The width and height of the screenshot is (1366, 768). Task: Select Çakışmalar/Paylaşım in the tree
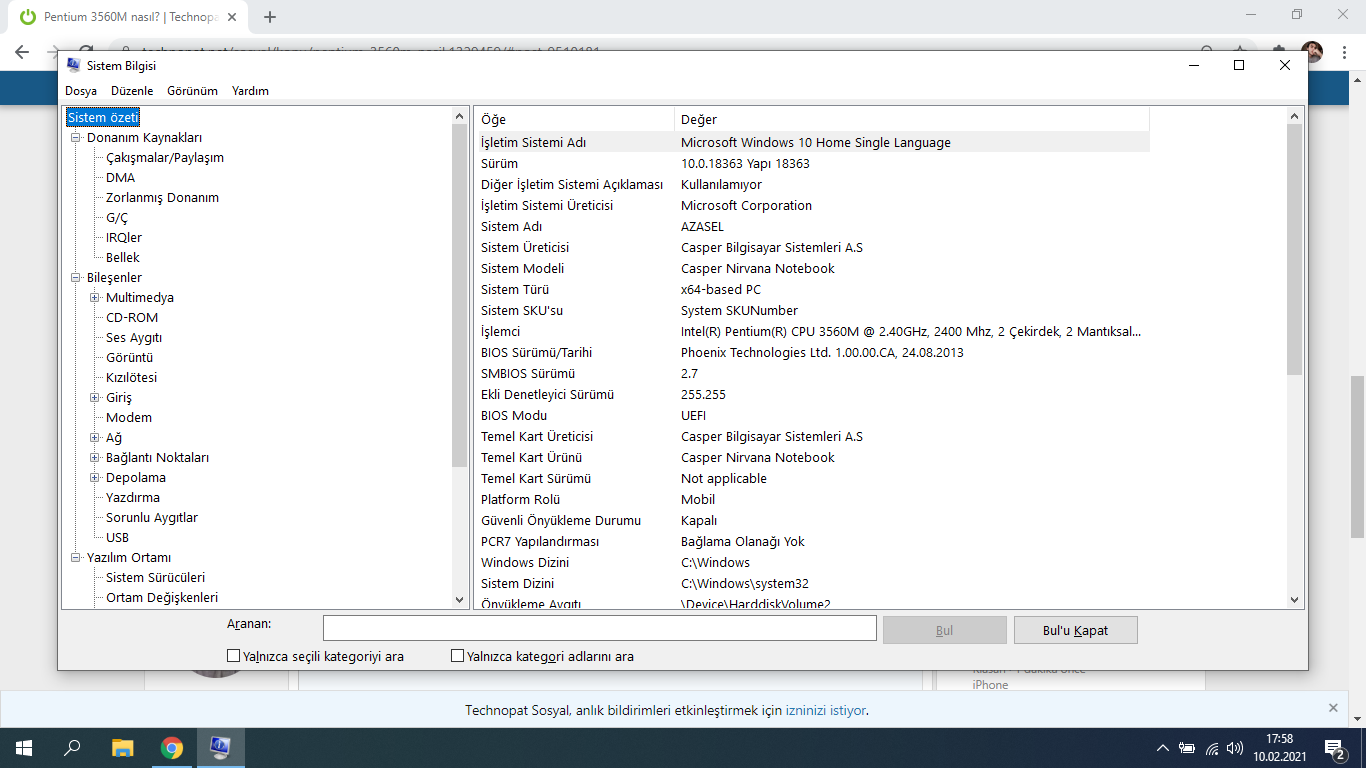coord(165,157)
